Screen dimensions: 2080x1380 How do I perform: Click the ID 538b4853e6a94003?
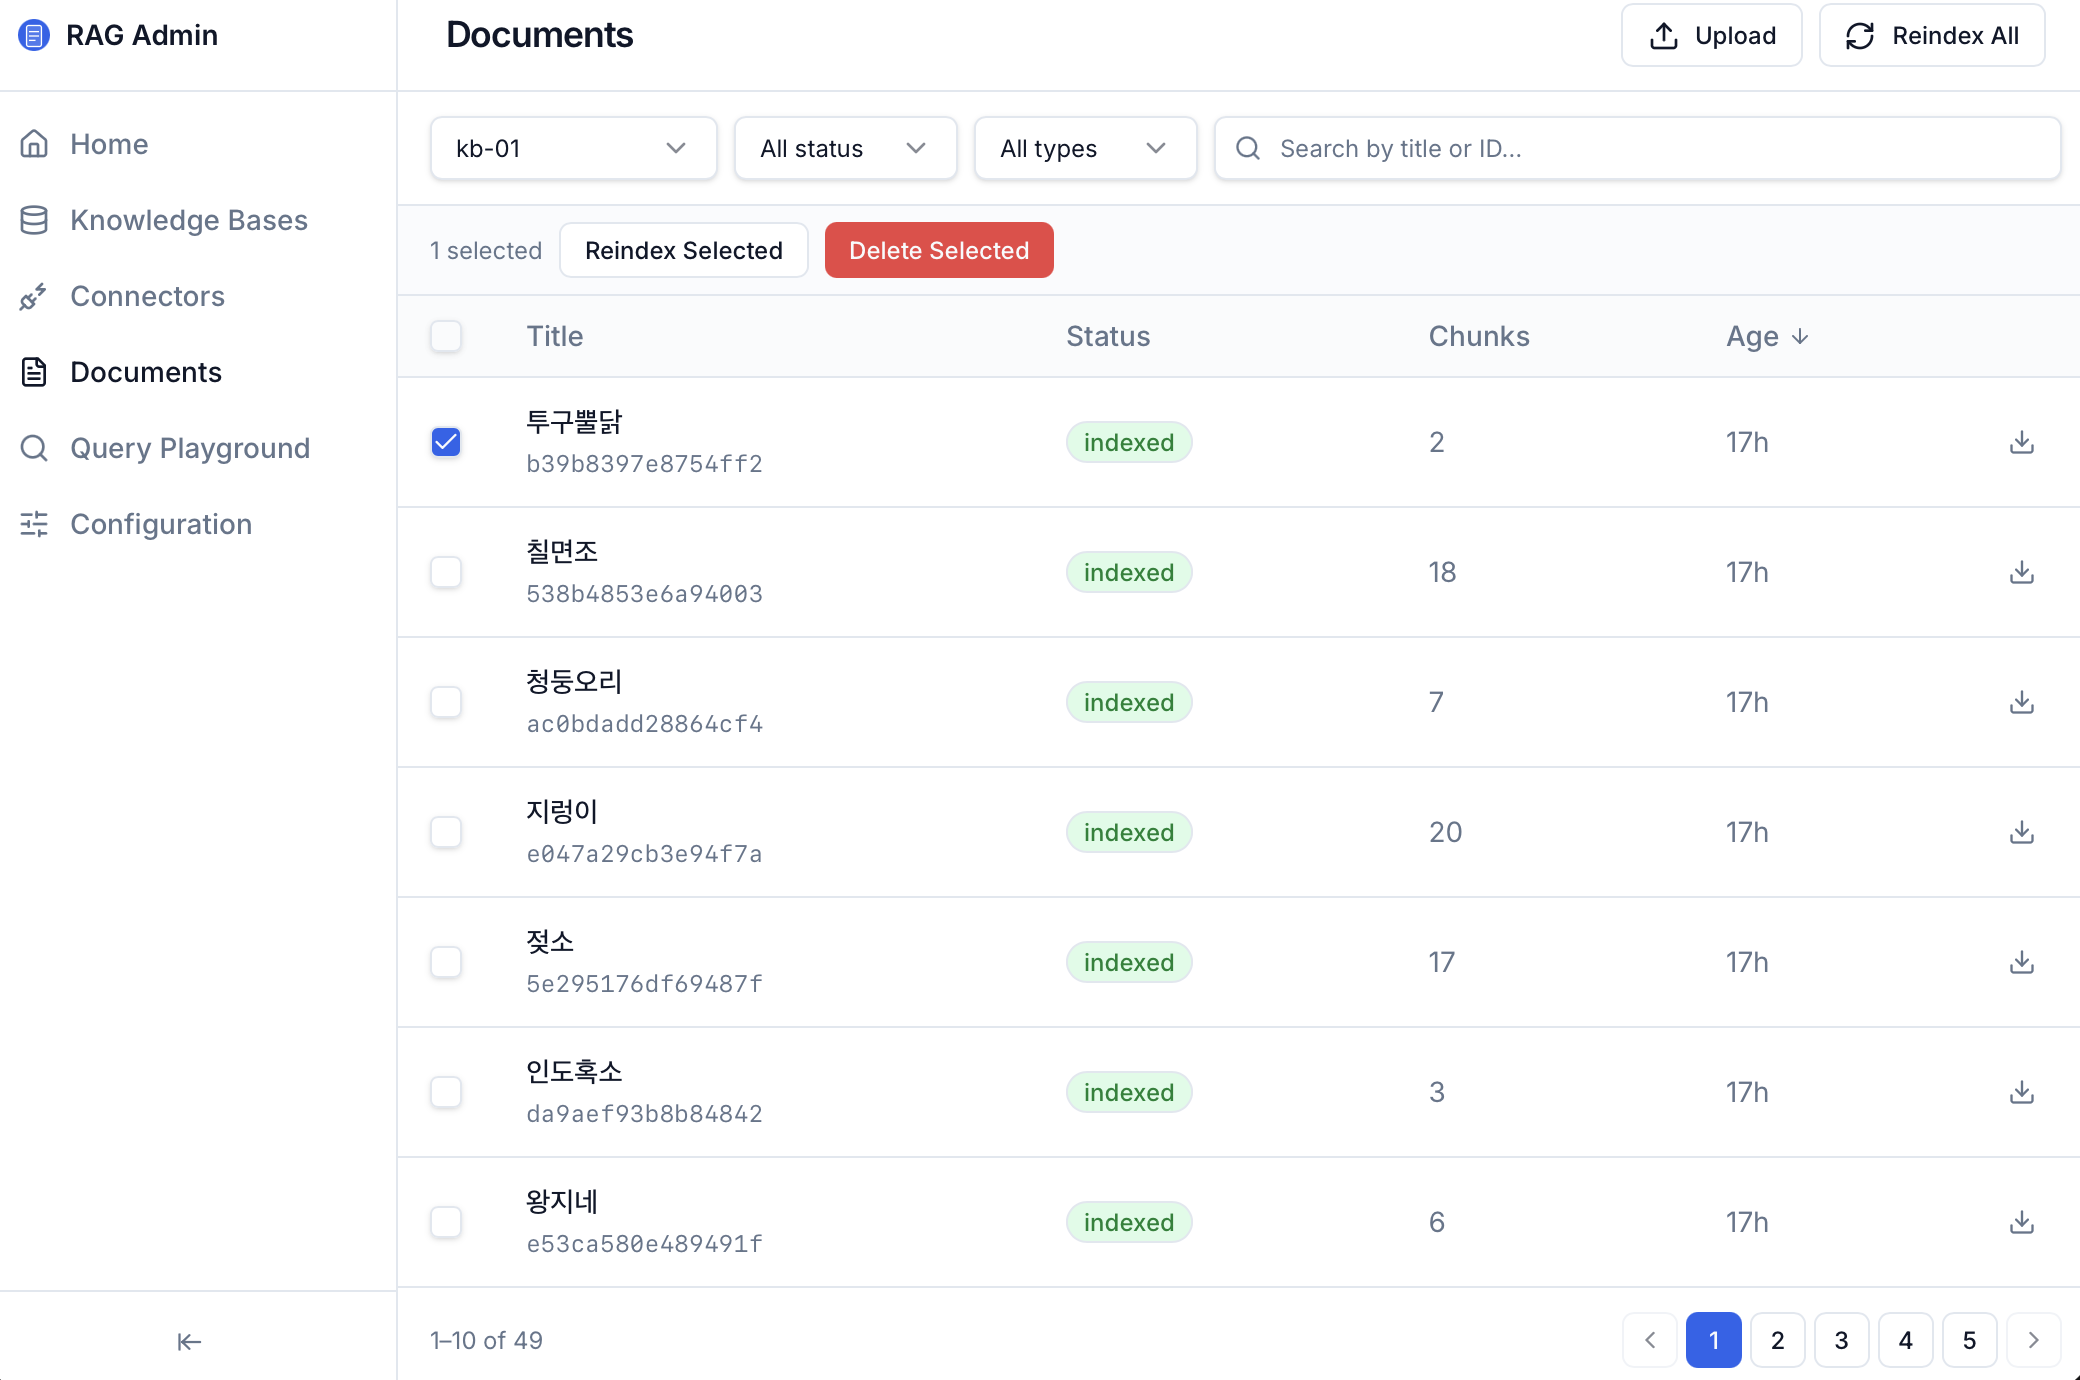click(x=645, y=594)
